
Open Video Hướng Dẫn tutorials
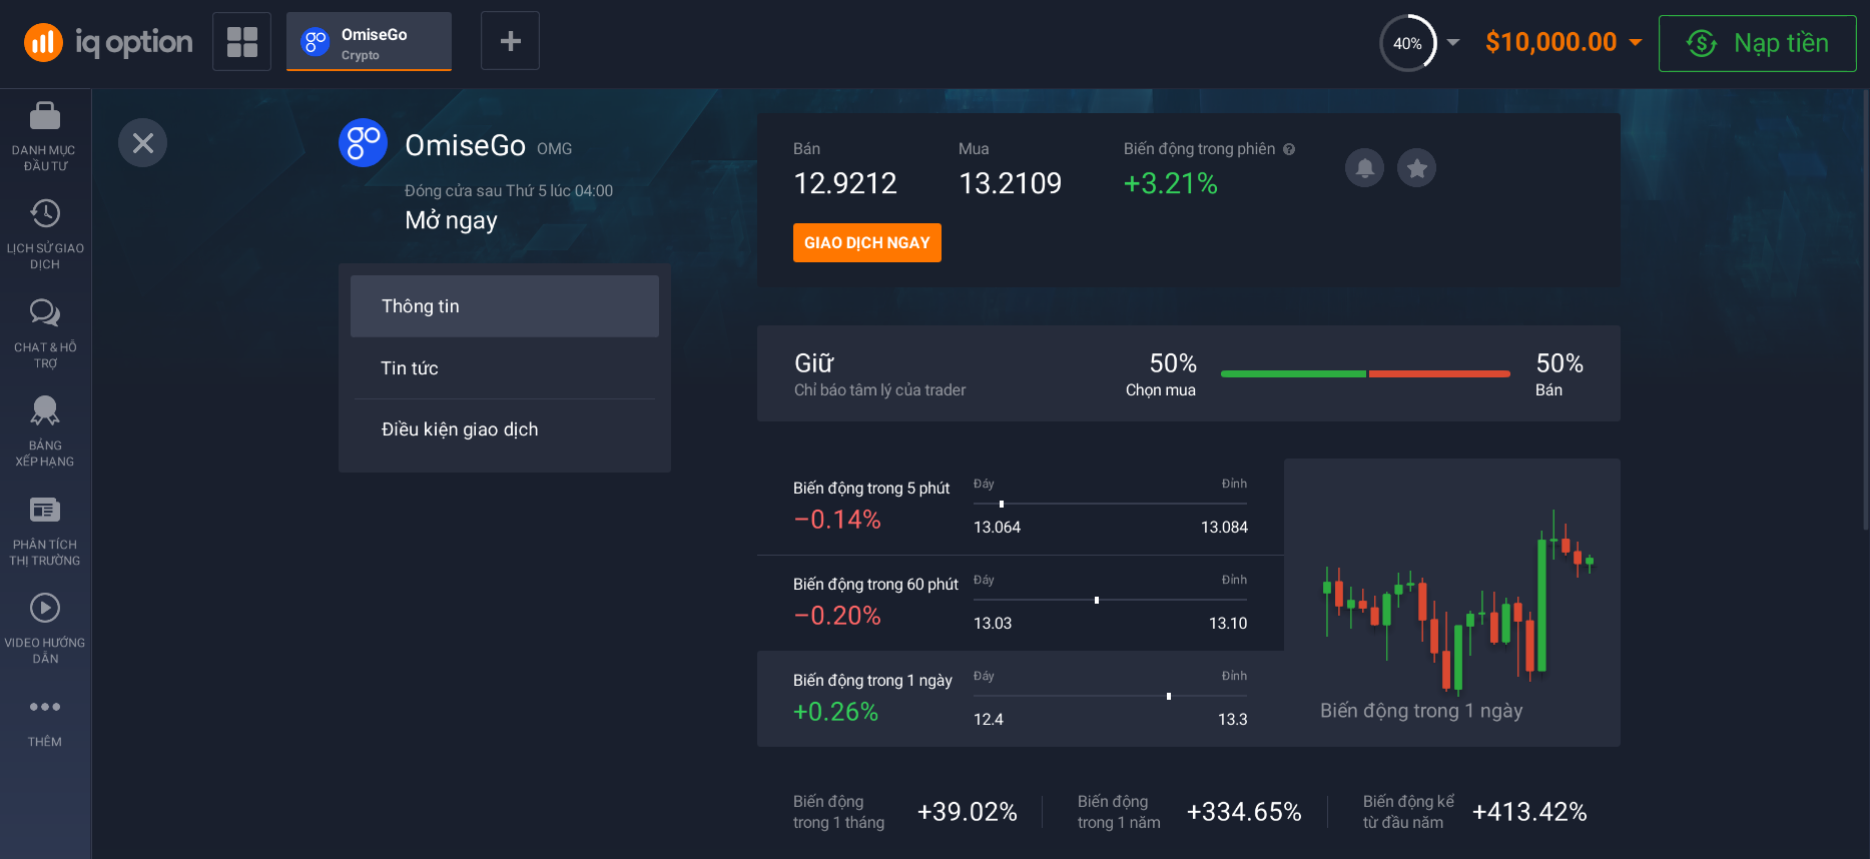click(x=45, y=608)
